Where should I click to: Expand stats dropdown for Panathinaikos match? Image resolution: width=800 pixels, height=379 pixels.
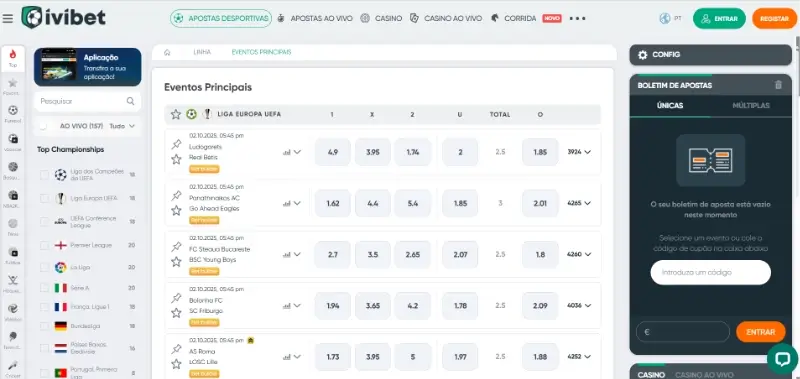[292, 203]
